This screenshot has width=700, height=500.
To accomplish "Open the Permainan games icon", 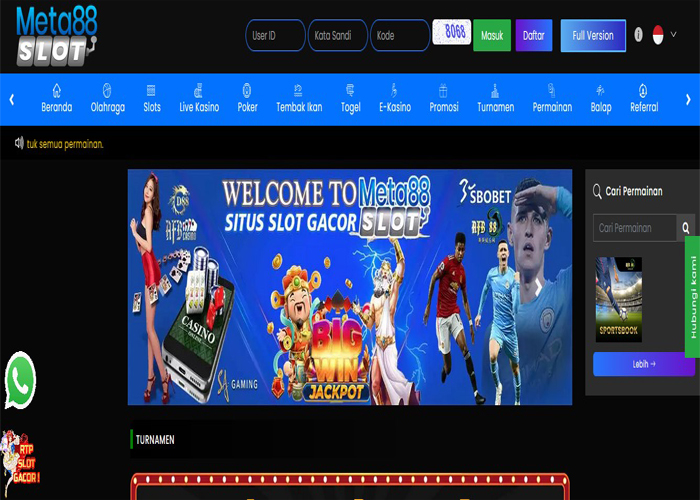I will (552, 90).
